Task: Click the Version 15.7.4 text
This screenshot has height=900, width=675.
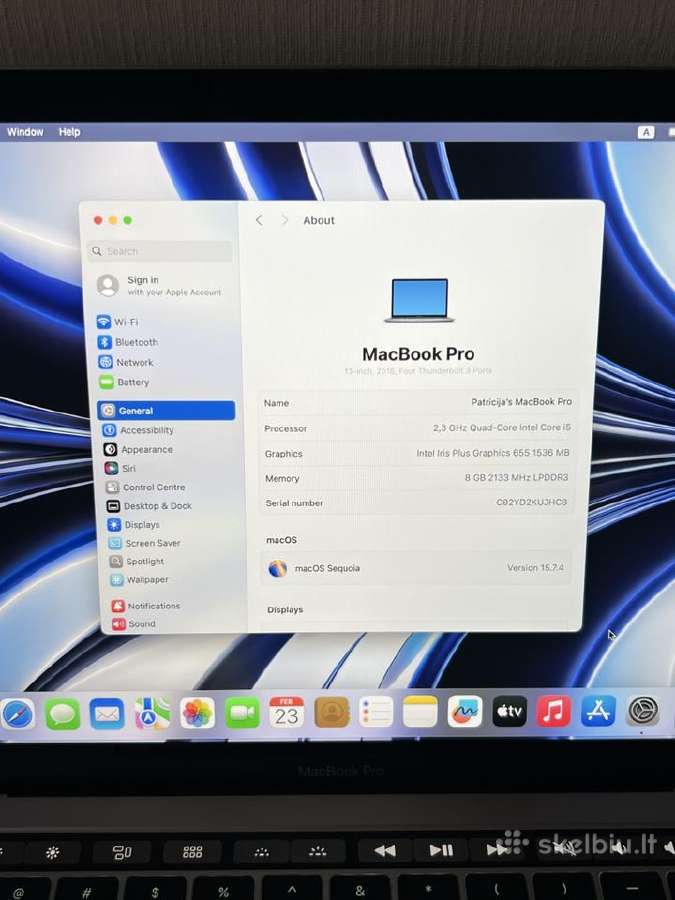Action: 535,567
